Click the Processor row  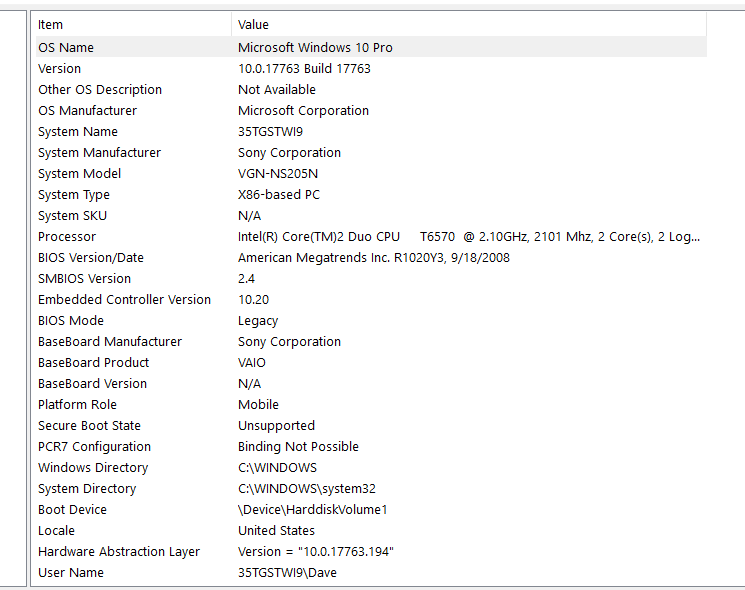pos(67,236)
